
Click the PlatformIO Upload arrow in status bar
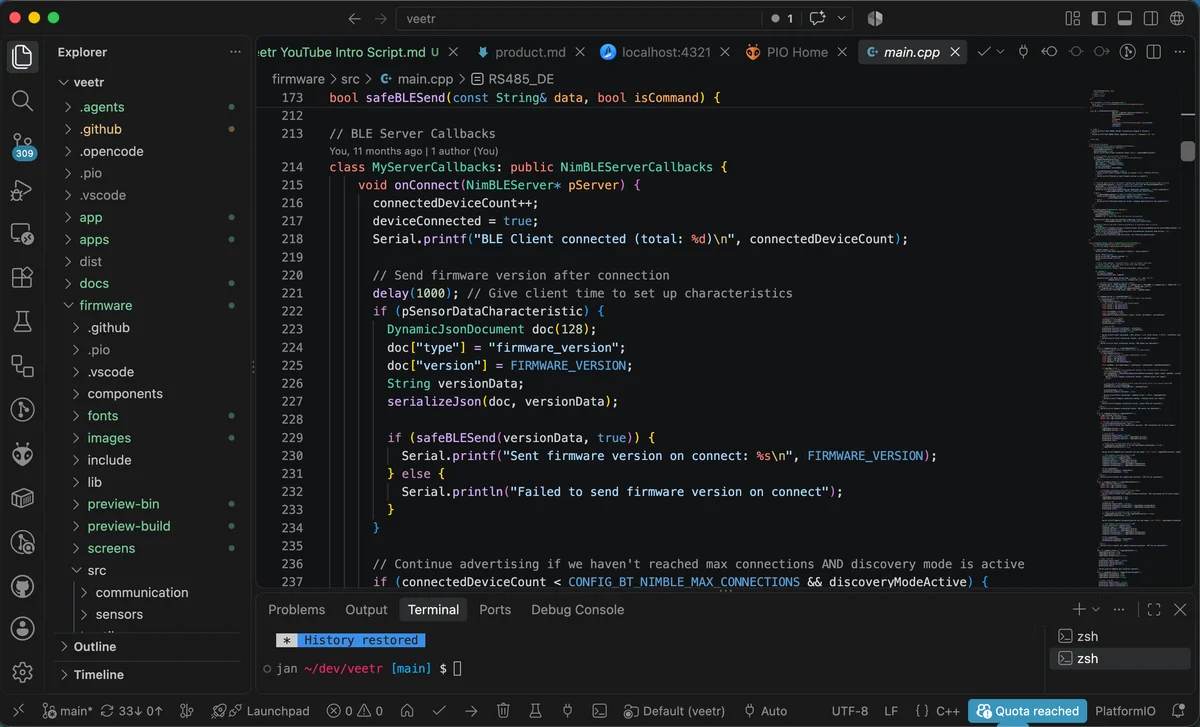click(x=470, y=711)
